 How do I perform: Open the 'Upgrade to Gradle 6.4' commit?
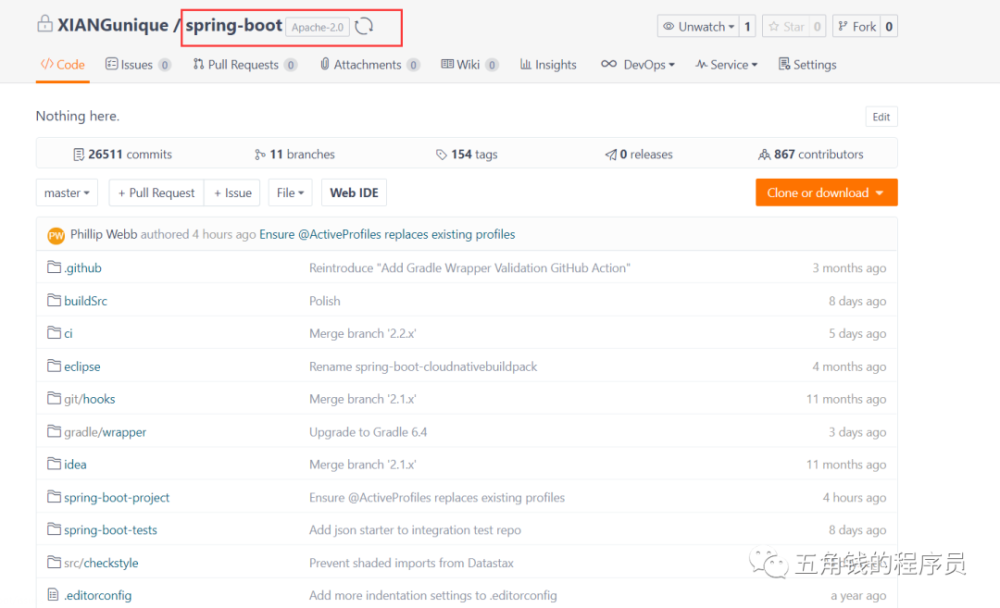(x=368, y=433)
